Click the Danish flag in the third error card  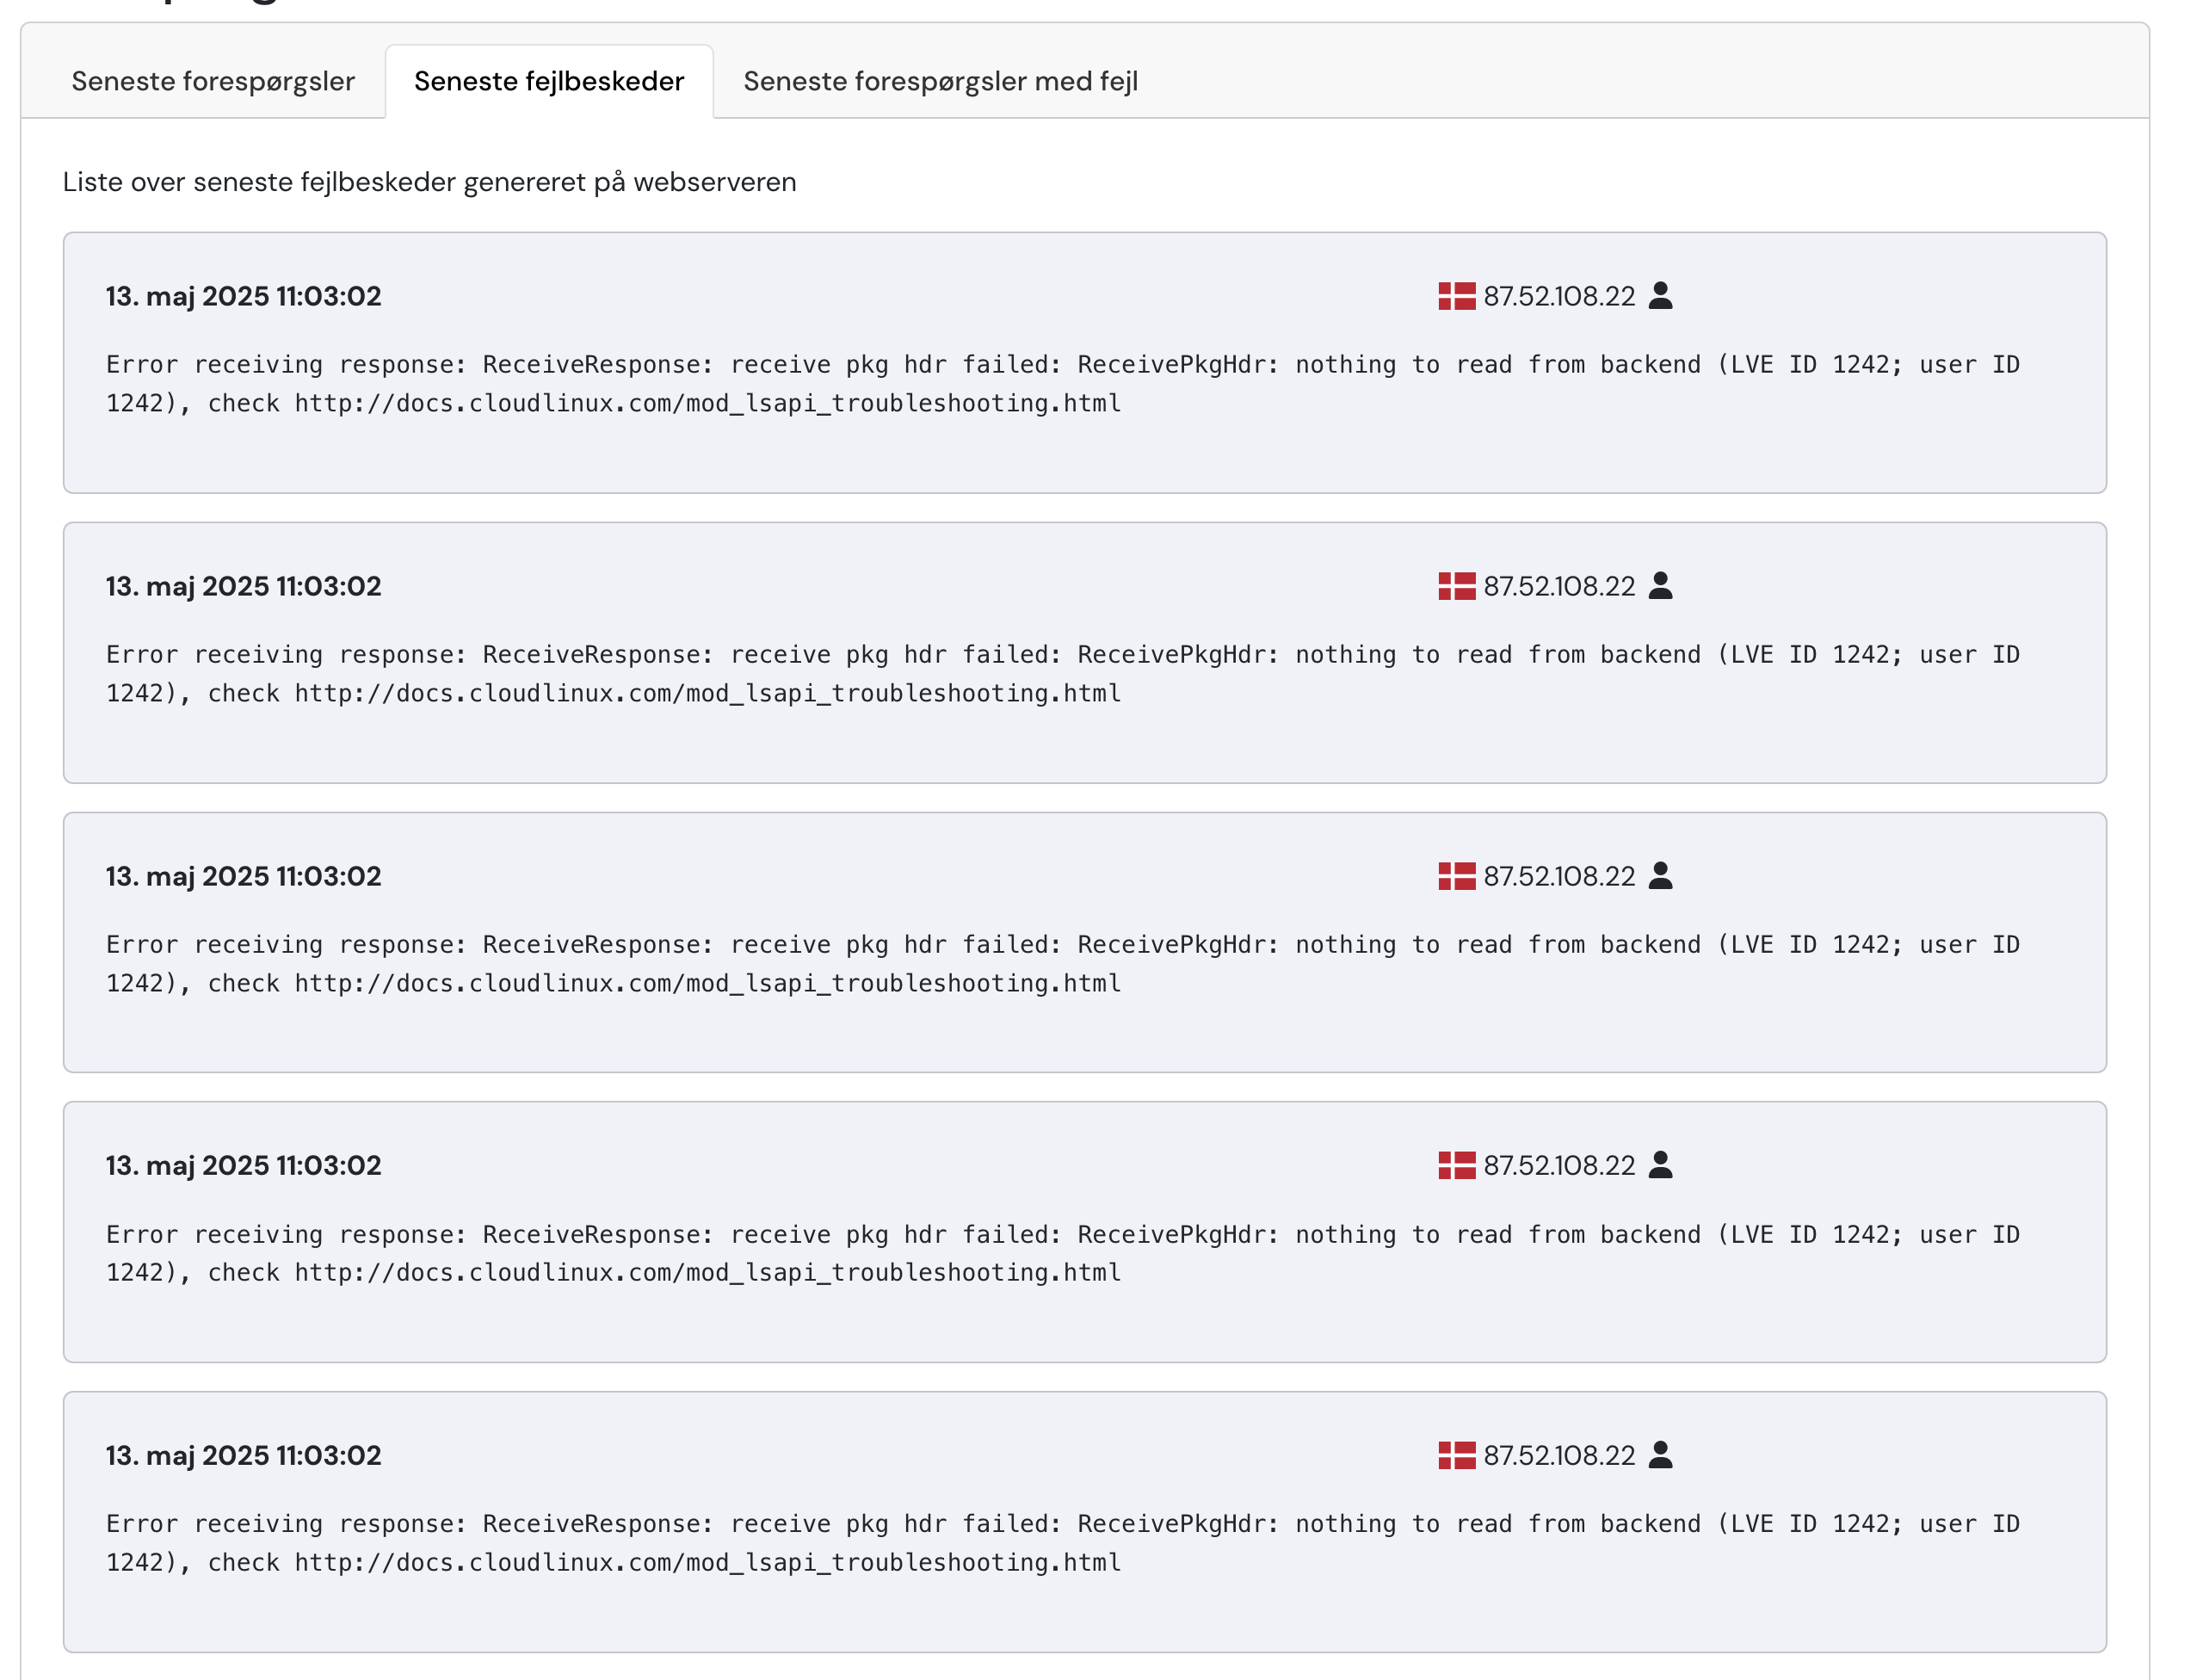pyautogui.click(x=1456, y=876)
